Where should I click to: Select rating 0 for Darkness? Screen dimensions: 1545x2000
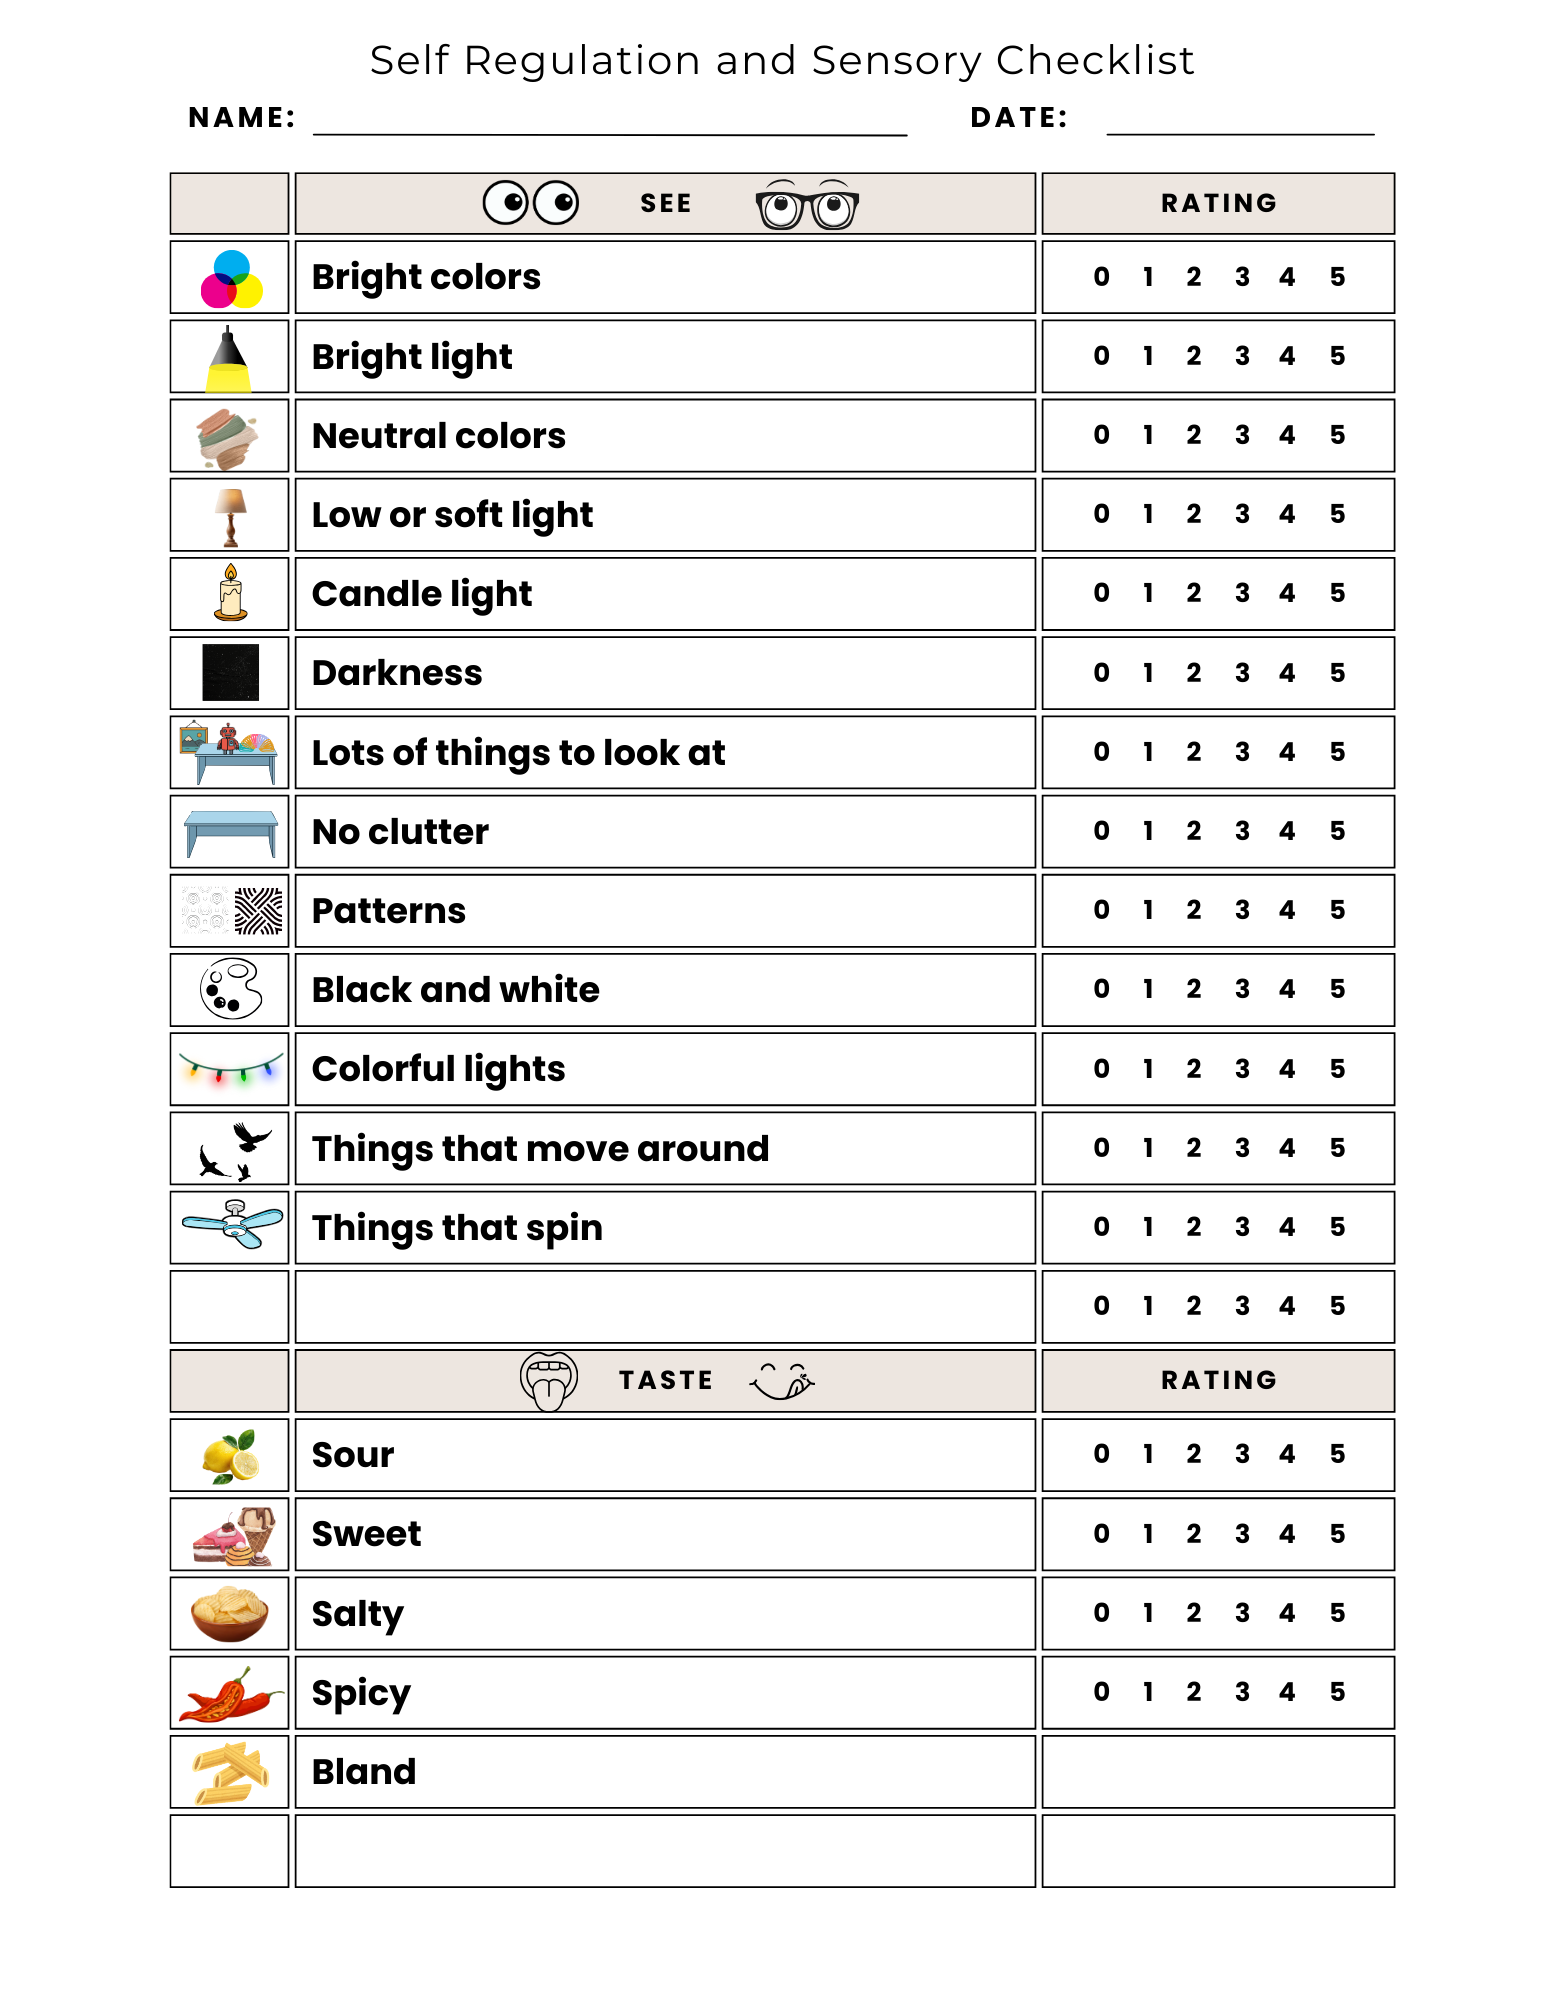click(1101, 673)
